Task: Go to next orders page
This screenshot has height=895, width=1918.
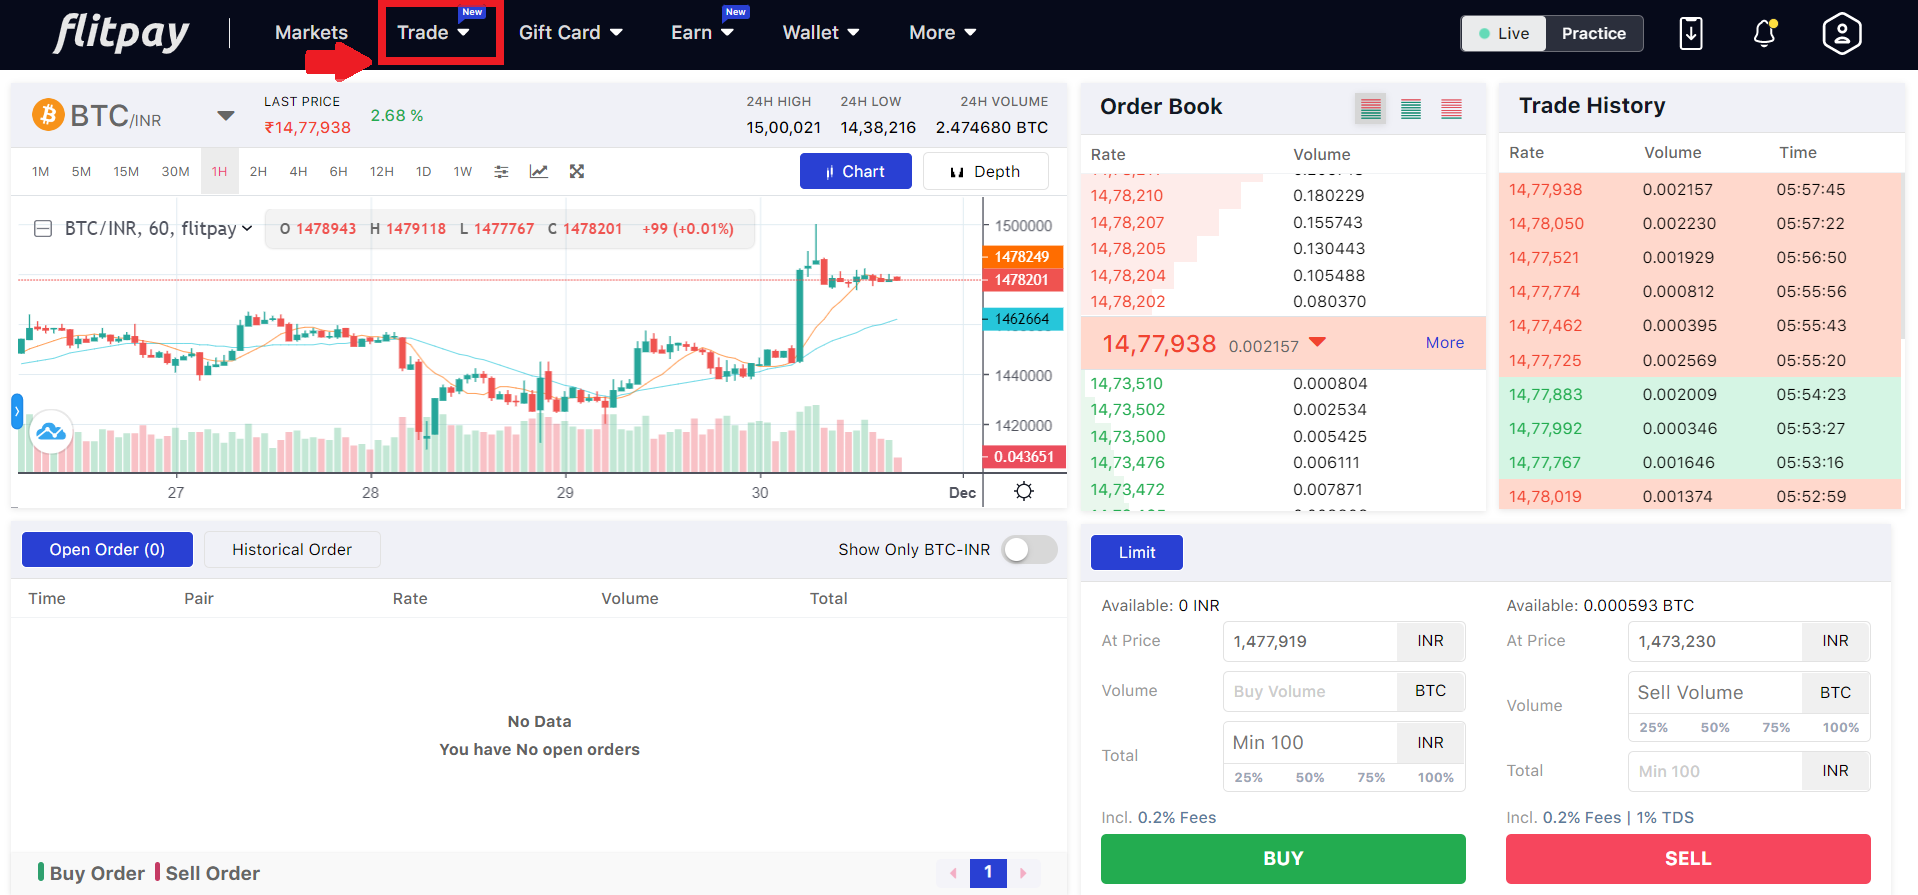Action: tap(1023, 873)
